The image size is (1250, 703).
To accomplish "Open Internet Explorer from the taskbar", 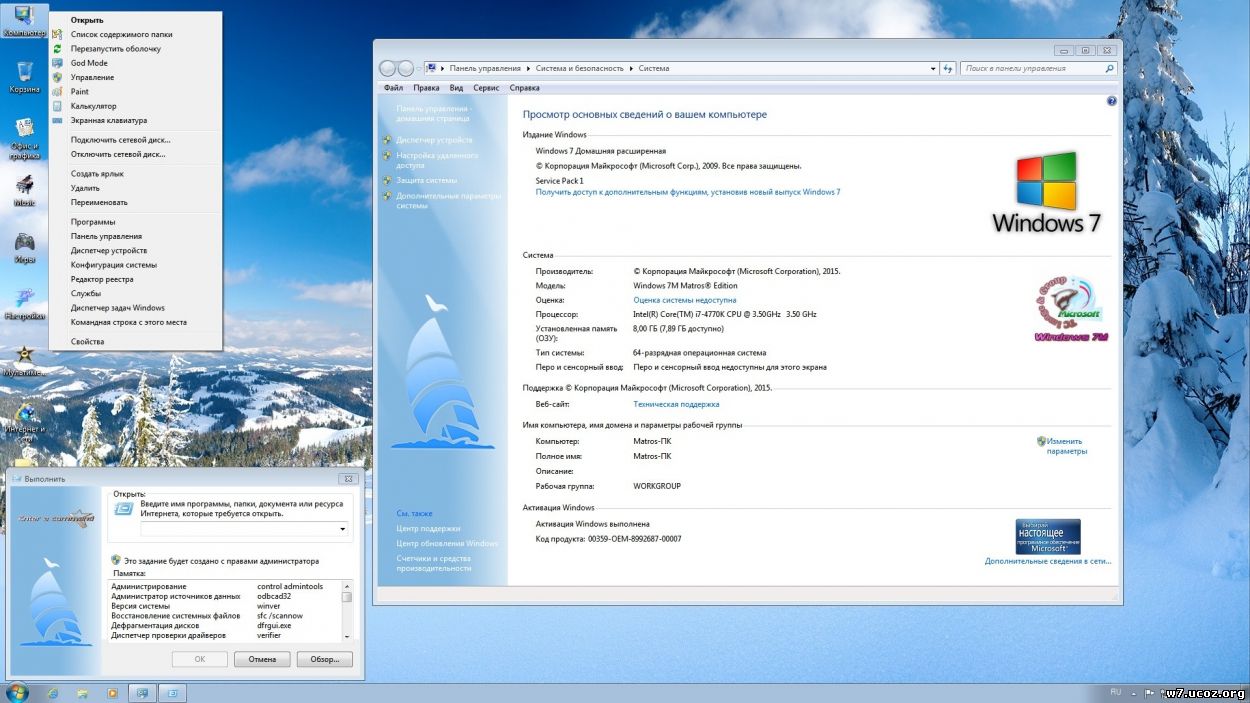I will pyautogui.click(x=53, y=692).
